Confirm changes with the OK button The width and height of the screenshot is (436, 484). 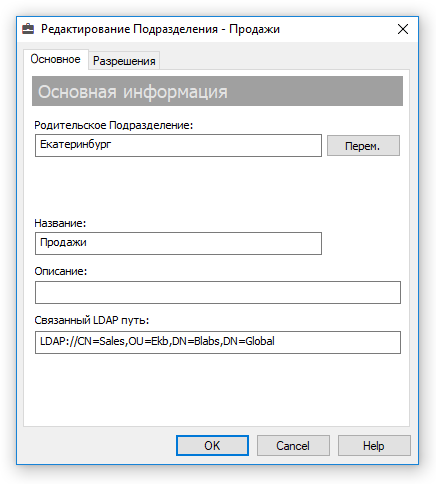[x=212, y=445]
